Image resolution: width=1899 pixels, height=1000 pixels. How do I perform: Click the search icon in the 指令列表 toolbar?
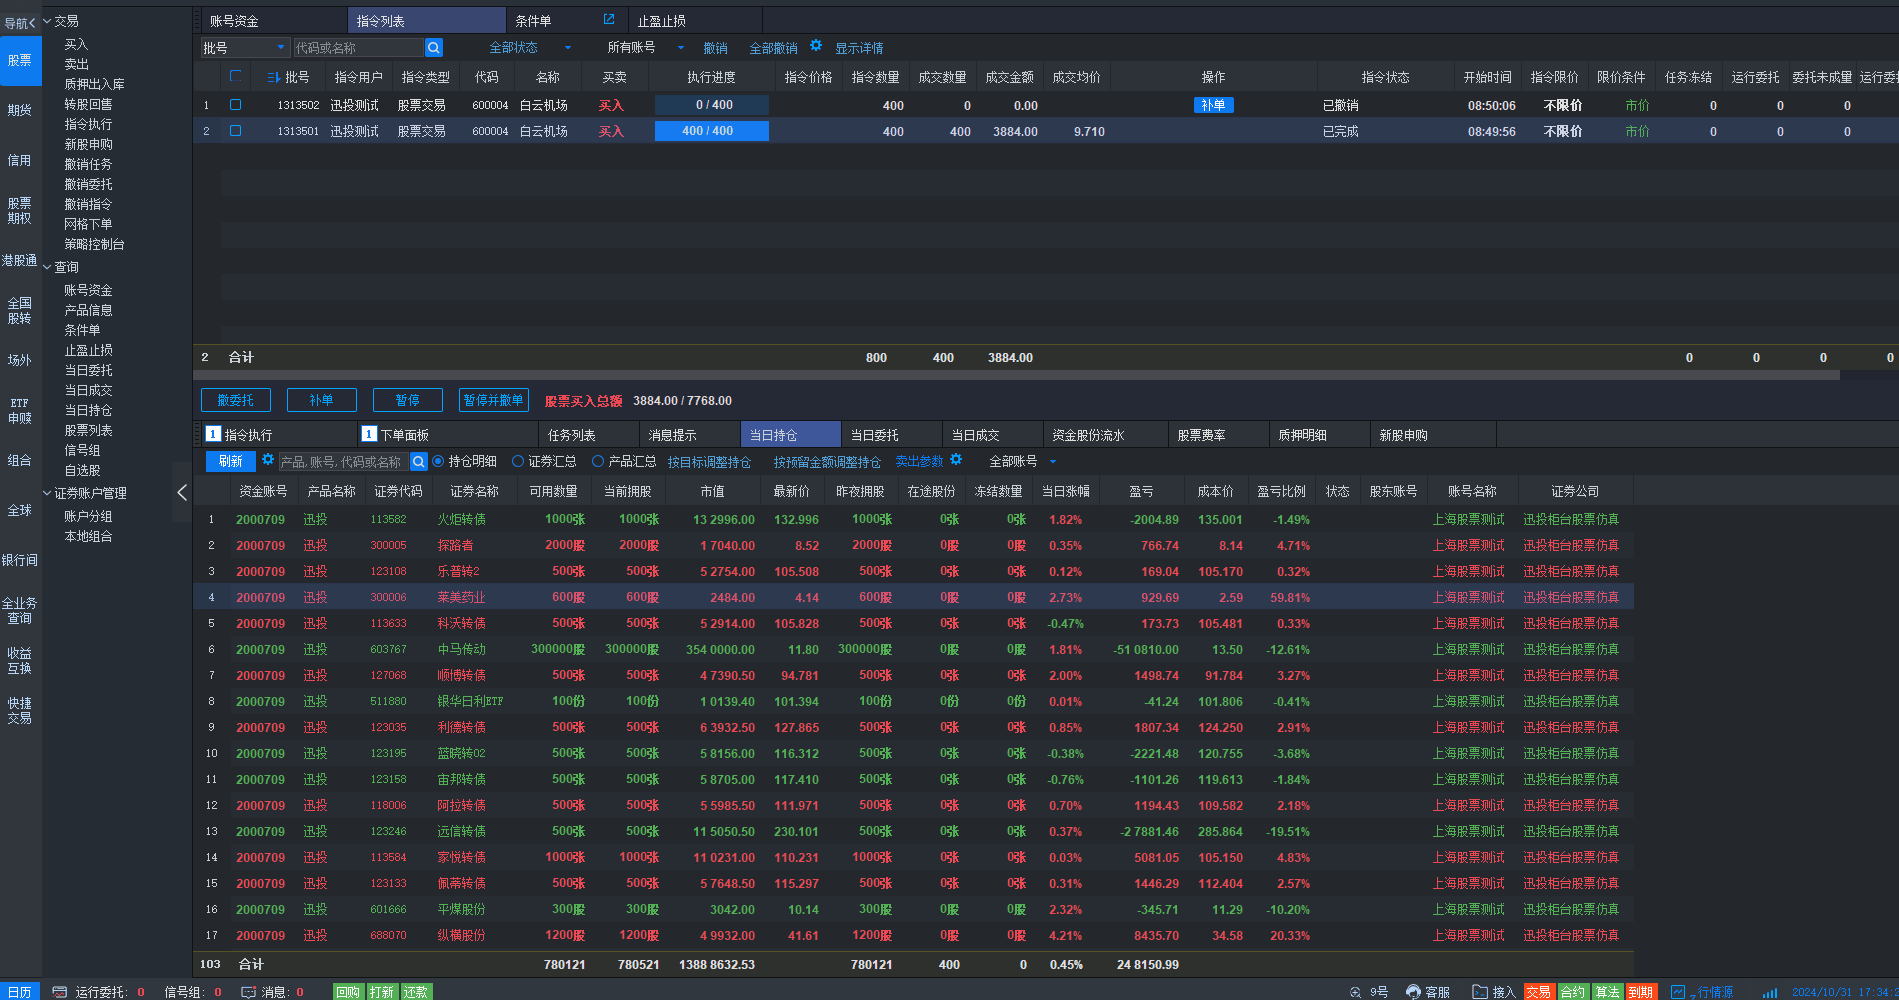click(434, 48)
